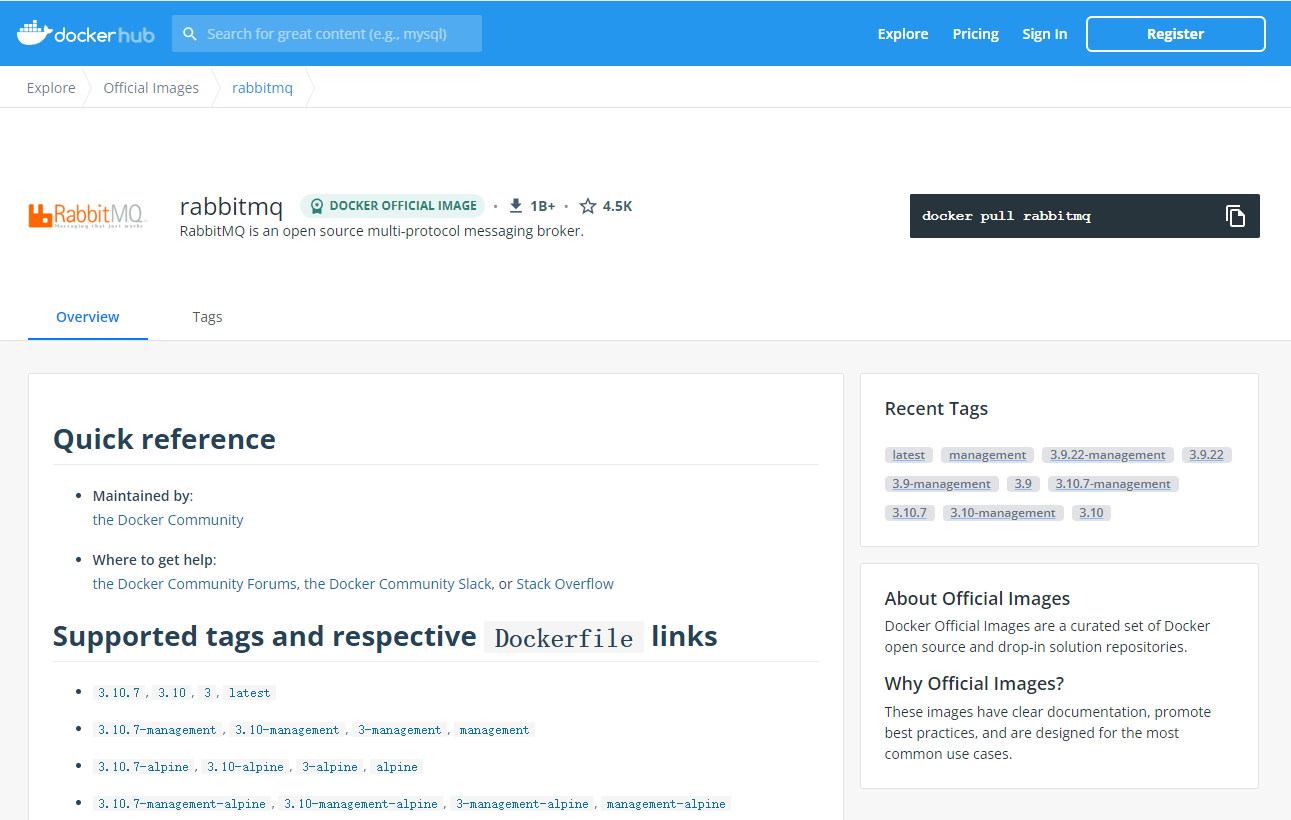The image size is (1291, 820).
Task: Open the Docker Community maintainer link
Action: point(168,520)
